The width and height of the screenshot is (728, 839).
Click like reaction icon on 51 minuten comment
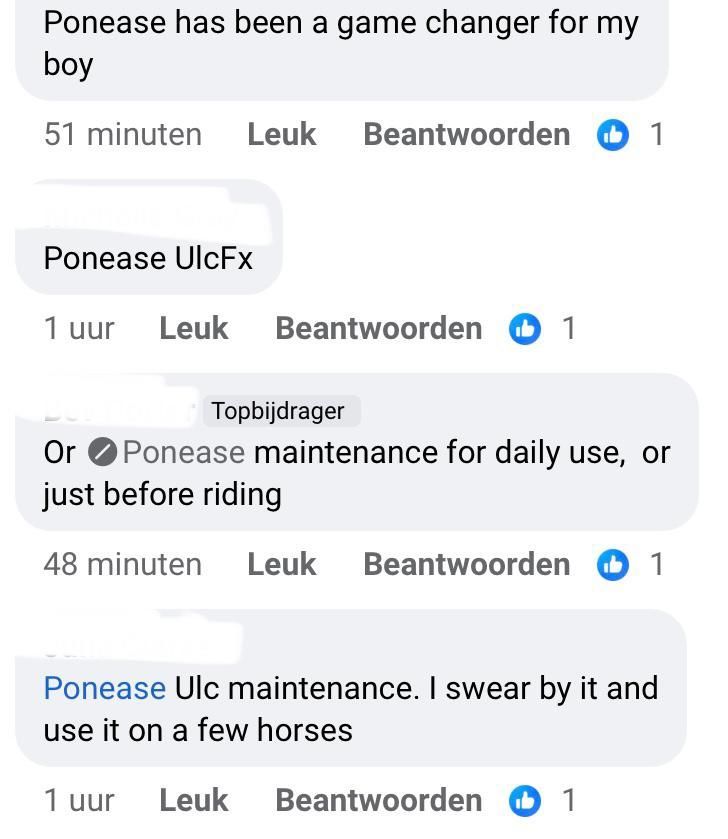coord(612,135)
